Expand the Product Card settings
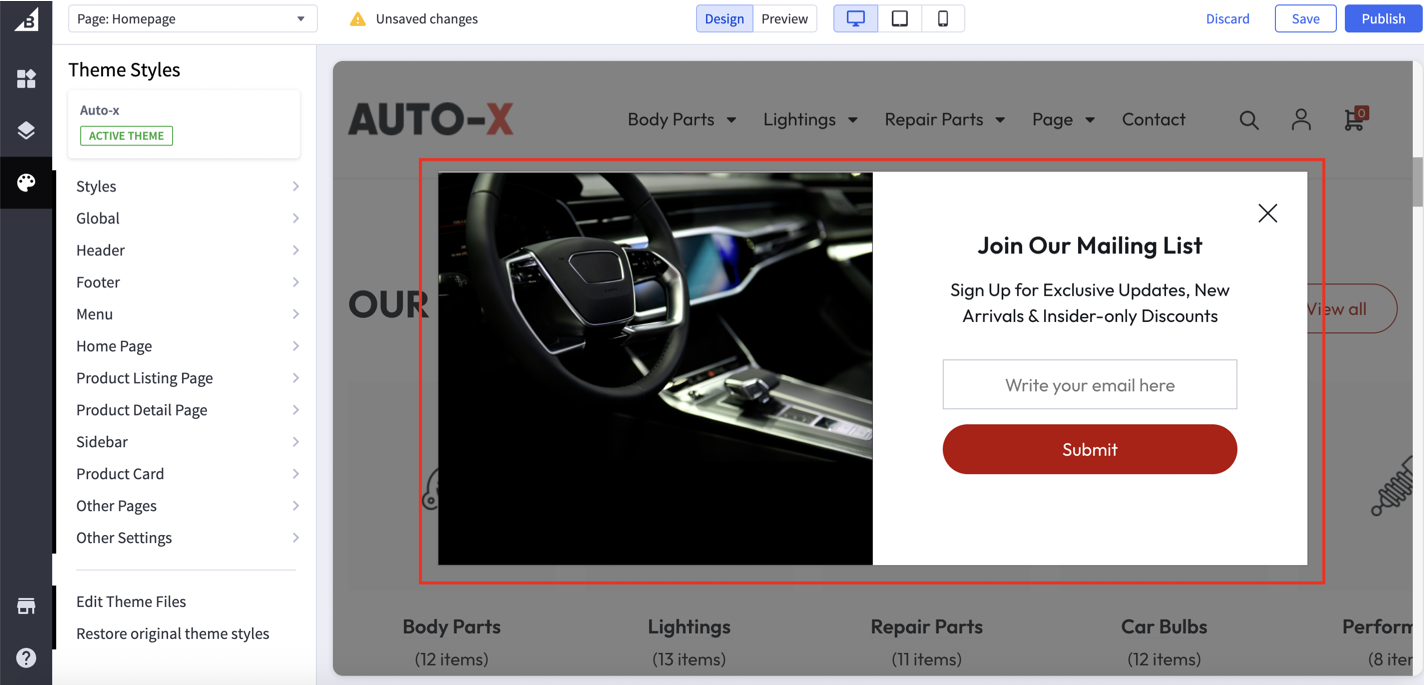The height and width of the screenshot is (685, 1425). (186, 474)
